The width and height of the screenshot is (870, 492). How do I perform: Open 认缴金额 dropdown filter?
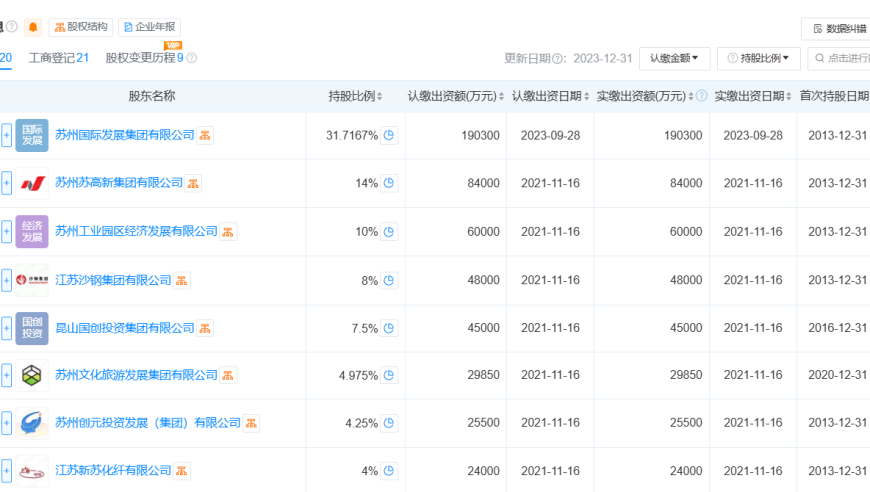[x=674, y=58]
